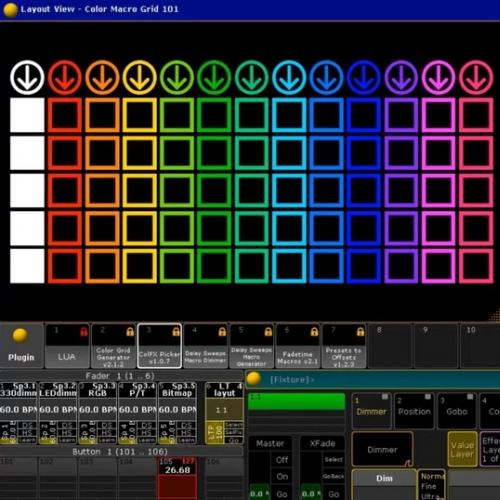Click the cyan down-arrow circle icon
Screen dimensions: 500x500
click(289, 77)
